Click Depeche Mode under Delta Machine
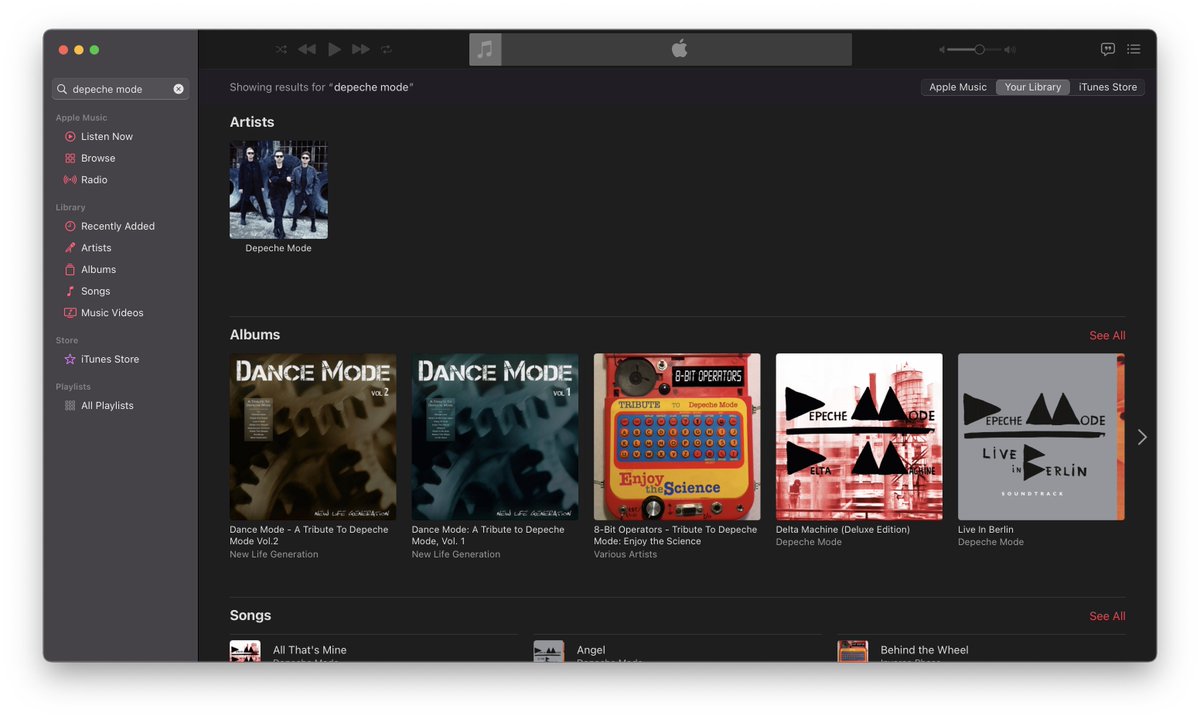1200x719 pixels. [809, 542]
